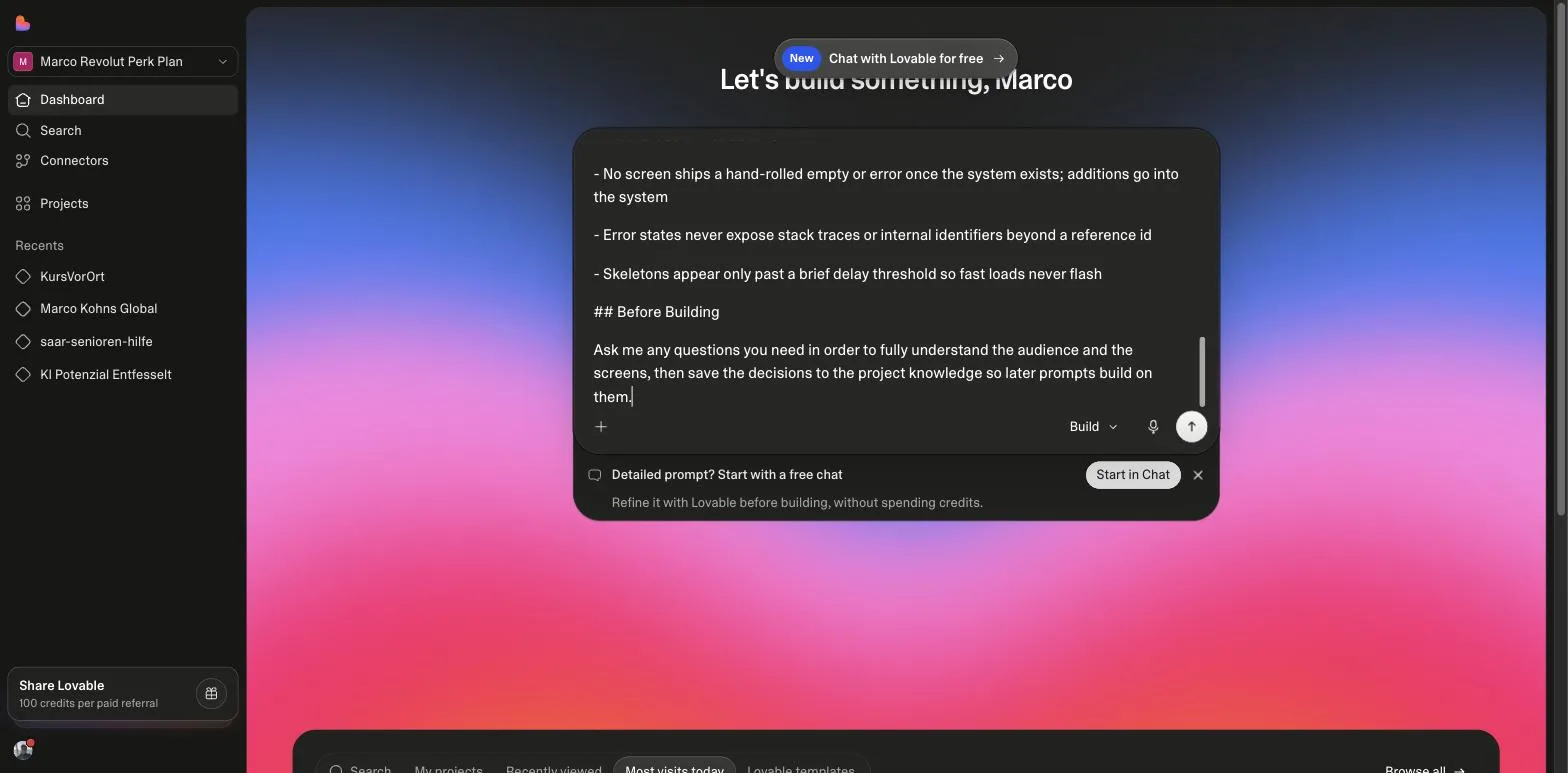Click the diamond icon next to KursVorOrt
1568x773 pixels.
pos(23,276)
